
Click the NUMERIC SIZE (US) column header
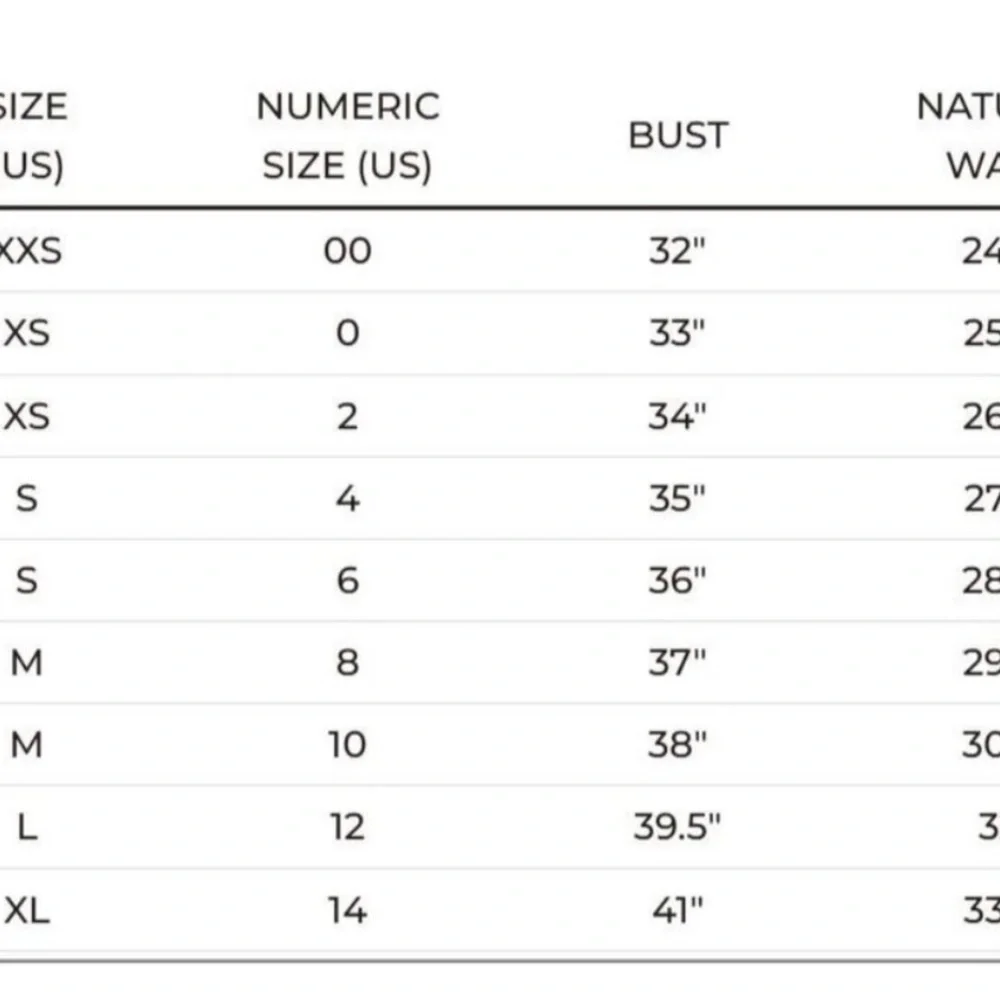click(x=348, y=136)
